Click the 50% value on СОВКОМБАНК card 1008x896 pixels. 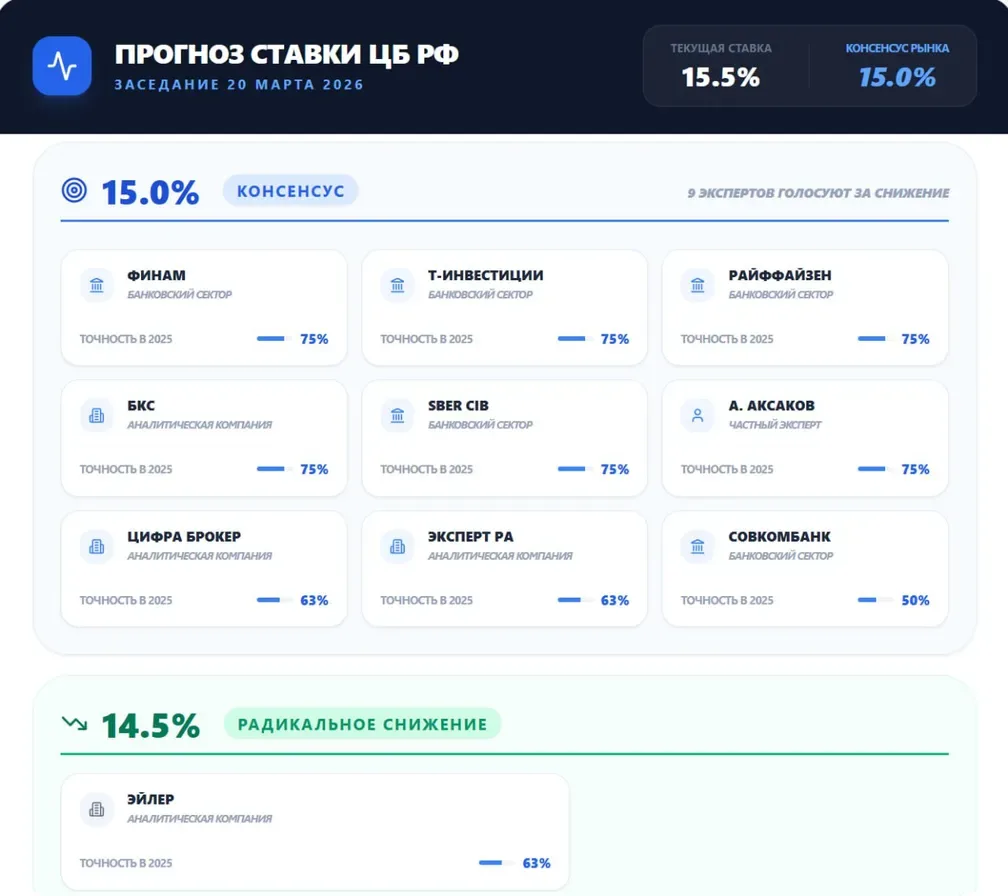tap(915, 600)
